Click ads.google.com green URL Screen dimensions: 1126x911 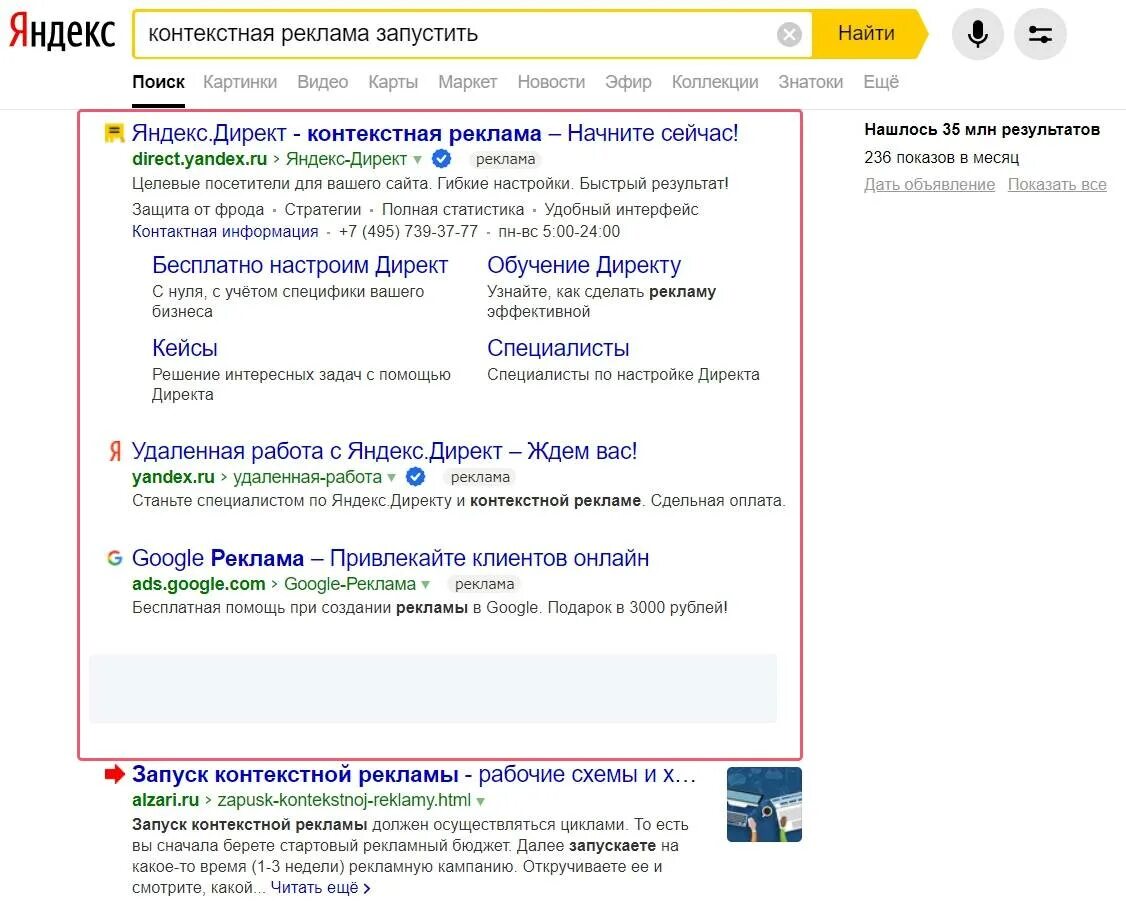point(199,584)
